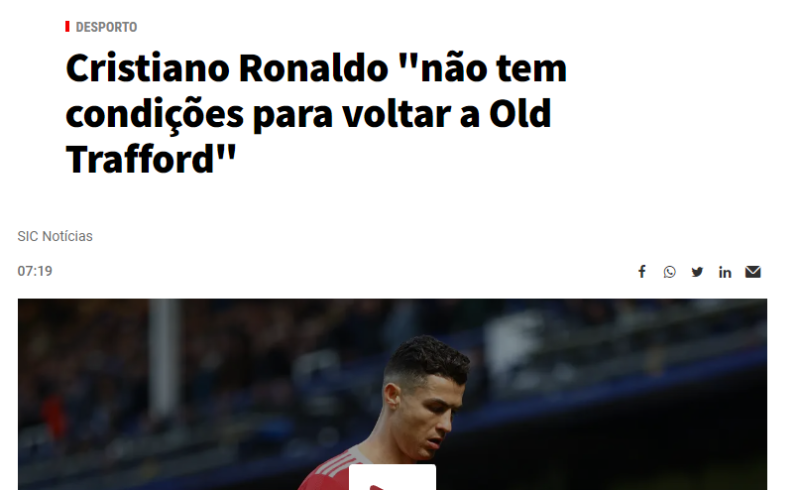This screenshot has height=490, width=800.
Task: Share the article on Facebook
Action: click(x=642, y=272)
